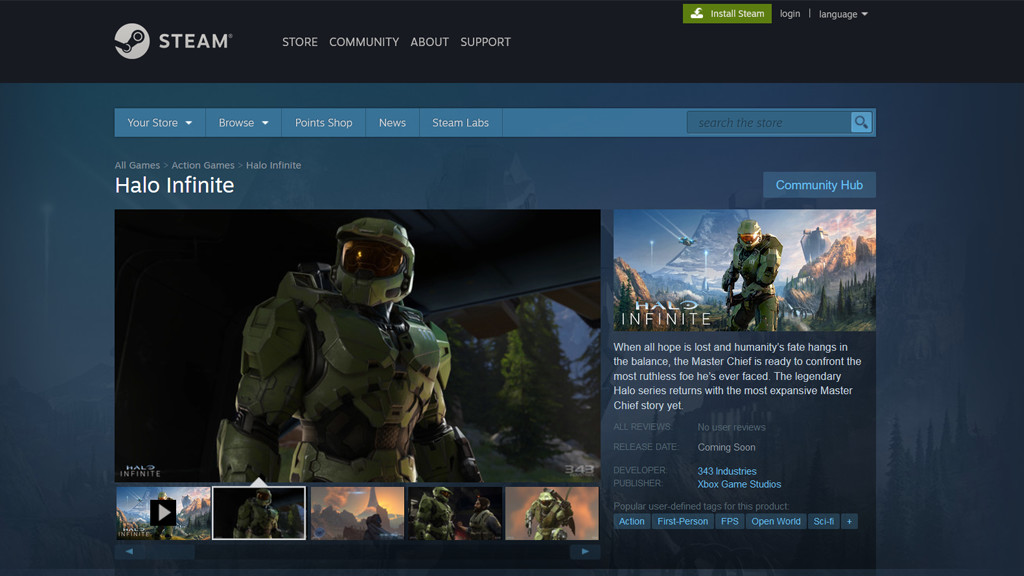Select the Open World tag

pos(776,521)
